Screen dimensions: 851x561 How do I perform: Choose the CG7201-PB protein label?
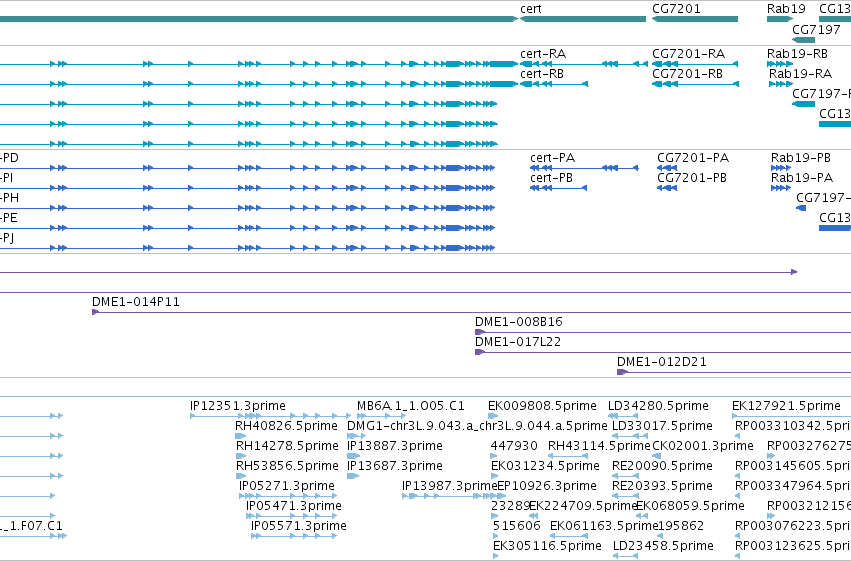coord(692,178)
